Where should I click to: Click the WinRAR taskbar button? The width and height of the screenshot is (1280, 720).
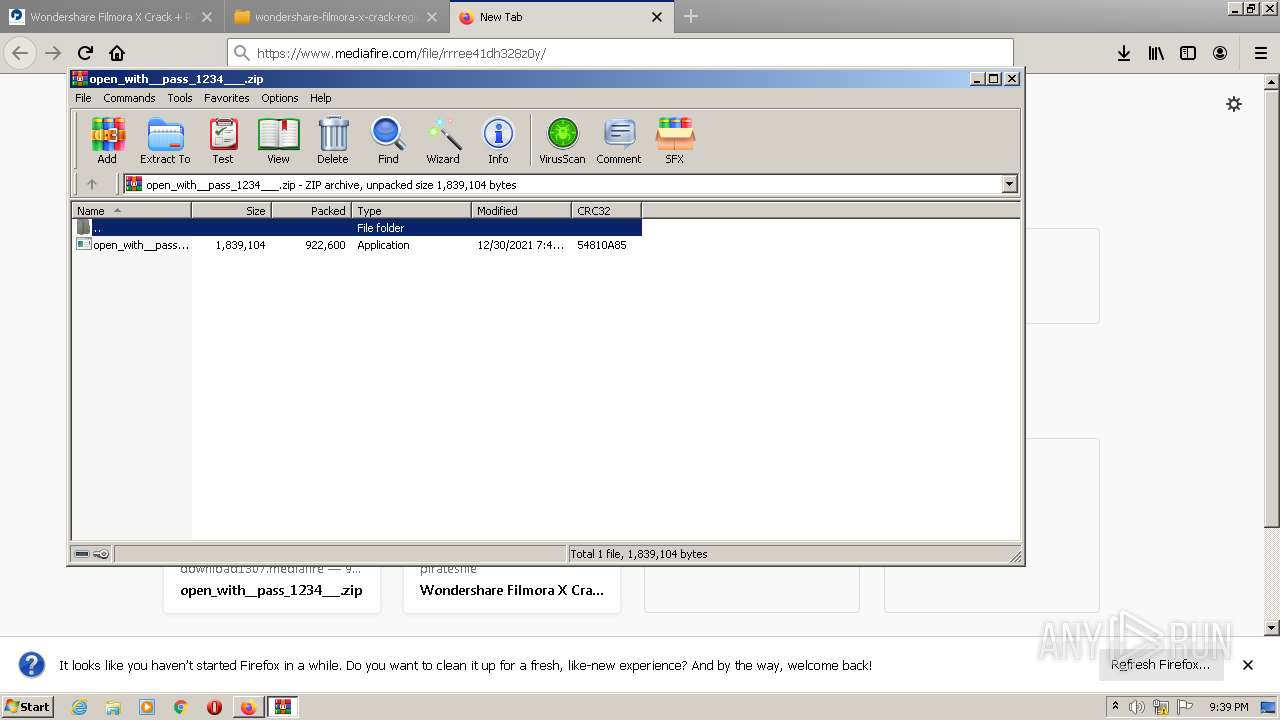283,707
